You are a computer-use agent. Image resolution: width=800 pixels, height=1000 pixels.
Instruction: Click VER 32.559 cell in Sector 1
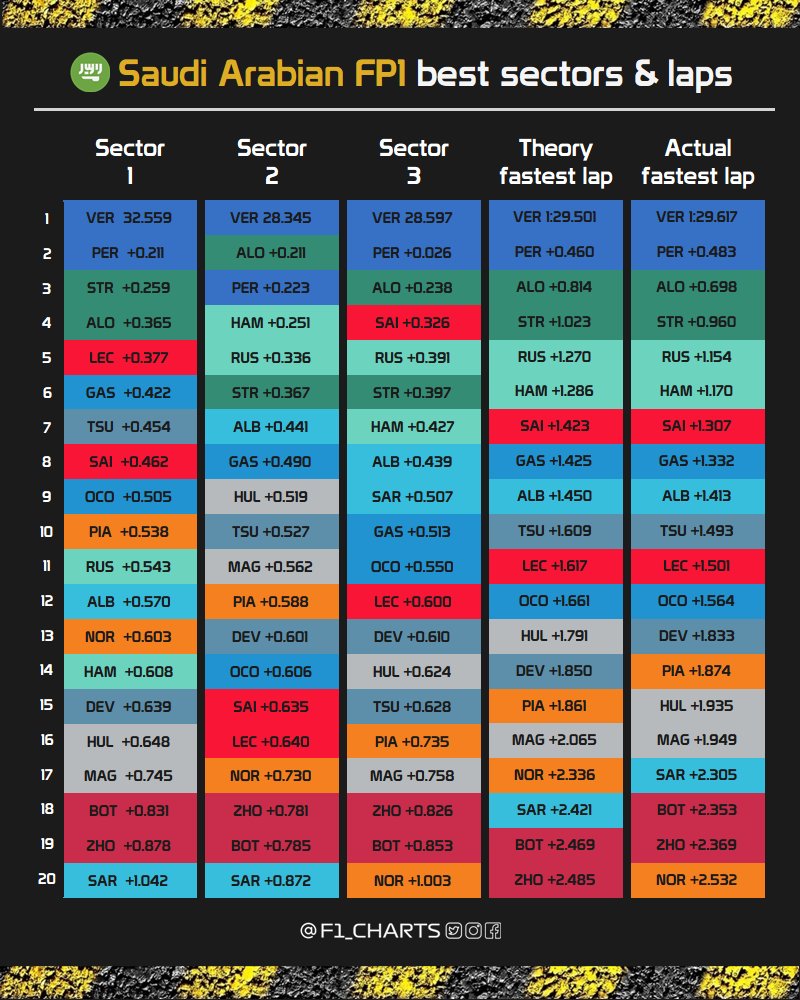click(x=129, y=217)
